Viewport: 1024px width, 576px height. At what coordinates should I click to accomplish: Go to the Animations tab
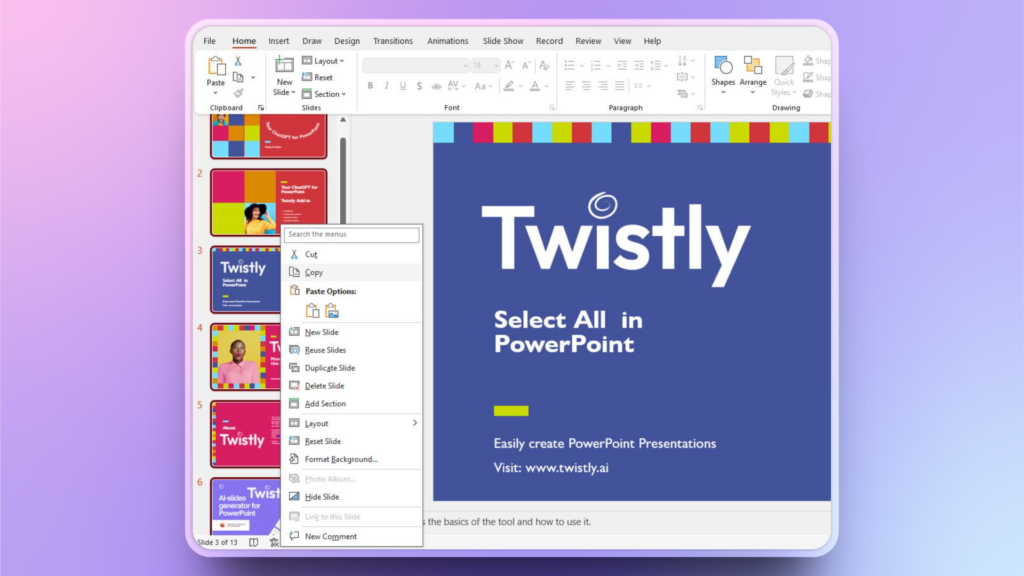(x=447, y=40)
